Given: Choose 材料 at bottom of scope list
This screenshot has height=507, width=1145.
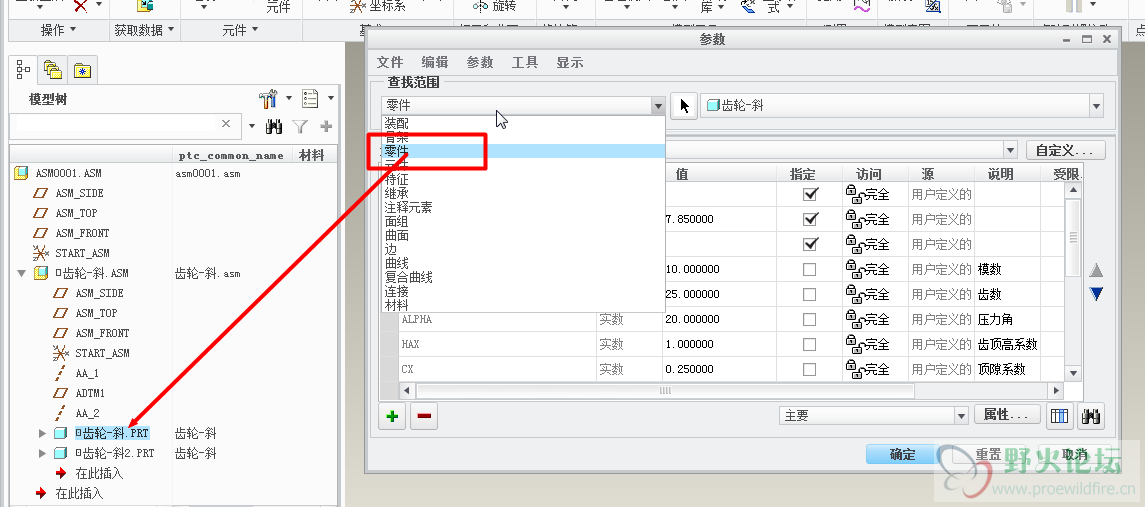Looking at the screenshot, I should click(523, 305).
